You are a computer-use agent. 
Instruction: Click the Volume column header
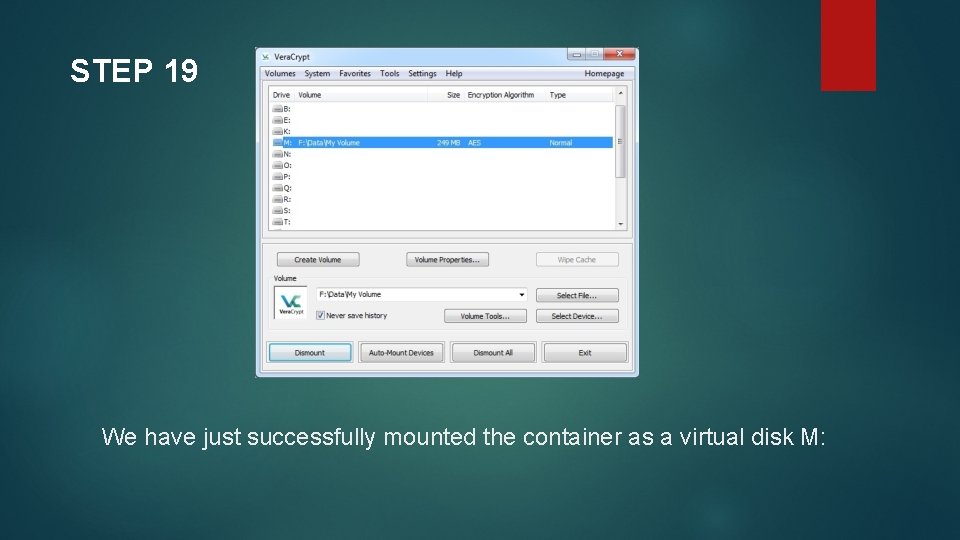click(x=361, y=95)
